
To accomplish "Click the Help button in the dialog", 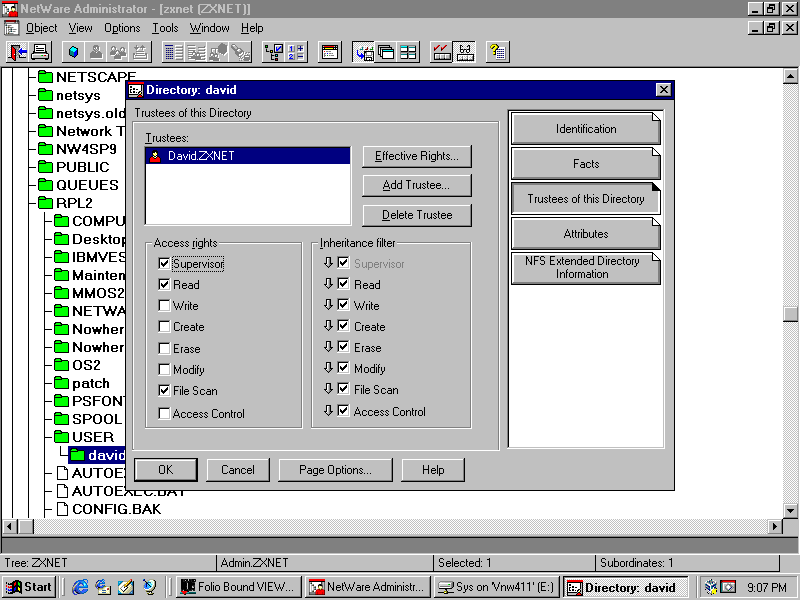I will point(433,469).
